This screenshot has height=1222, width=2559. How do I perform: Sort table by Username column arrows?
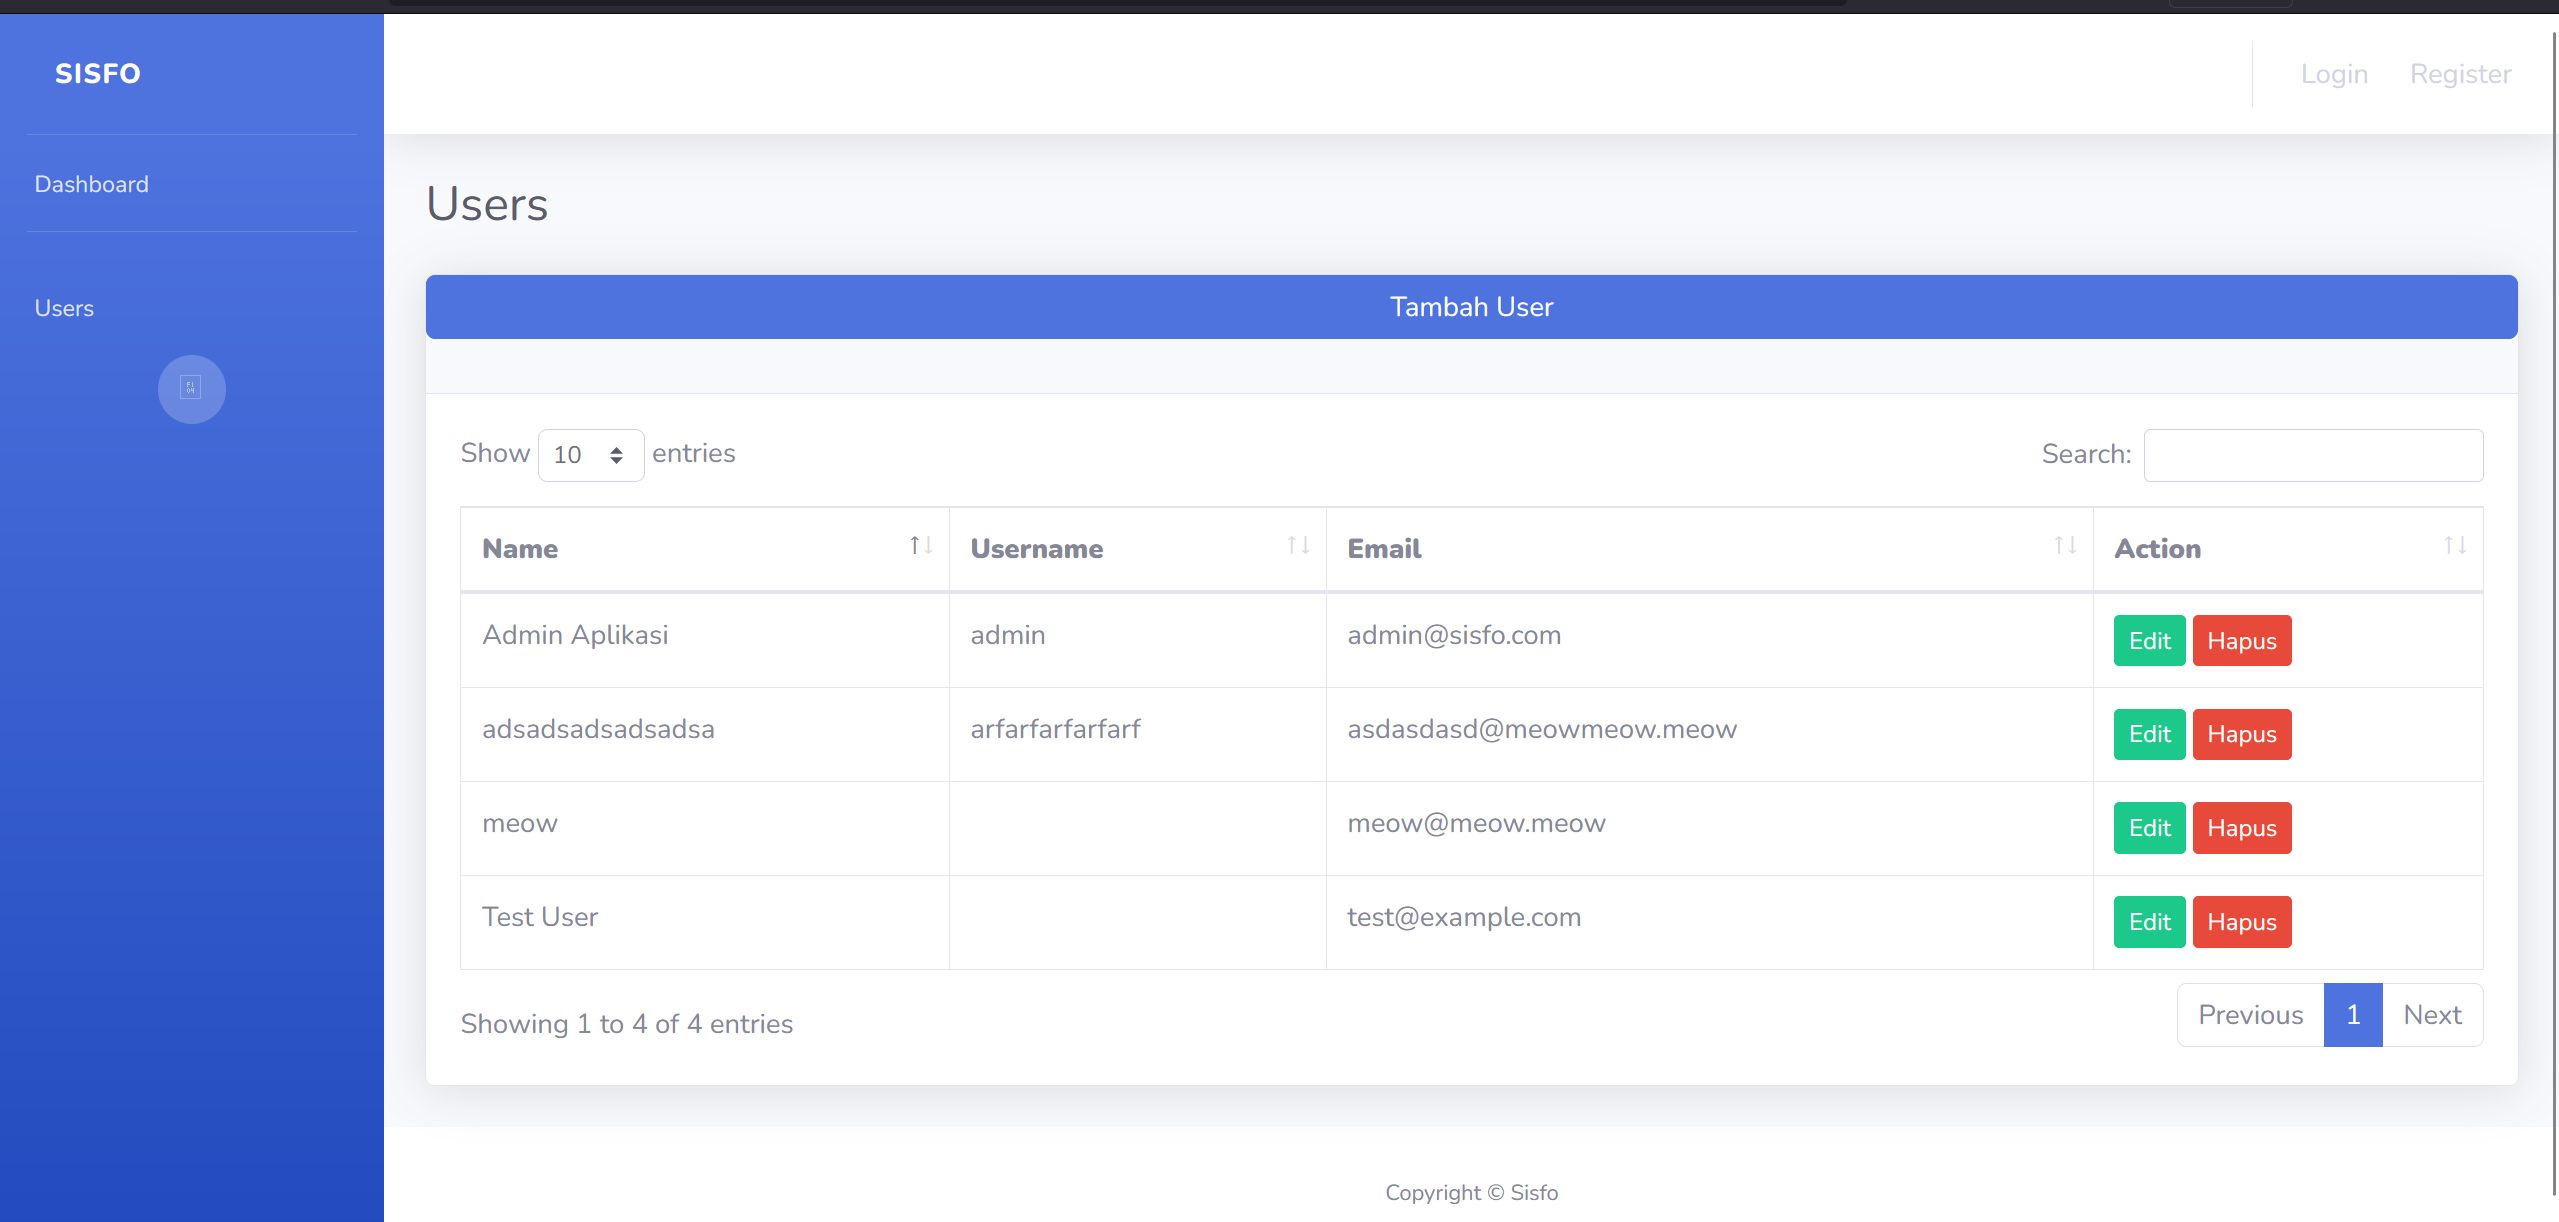click(1297, 546)
